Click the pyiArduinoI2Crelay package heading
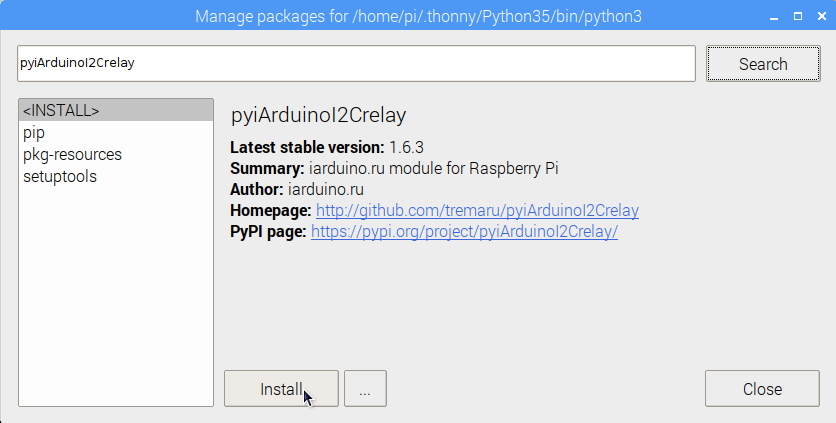The height and width of the screenshot is (423, 836). [318, 115]
